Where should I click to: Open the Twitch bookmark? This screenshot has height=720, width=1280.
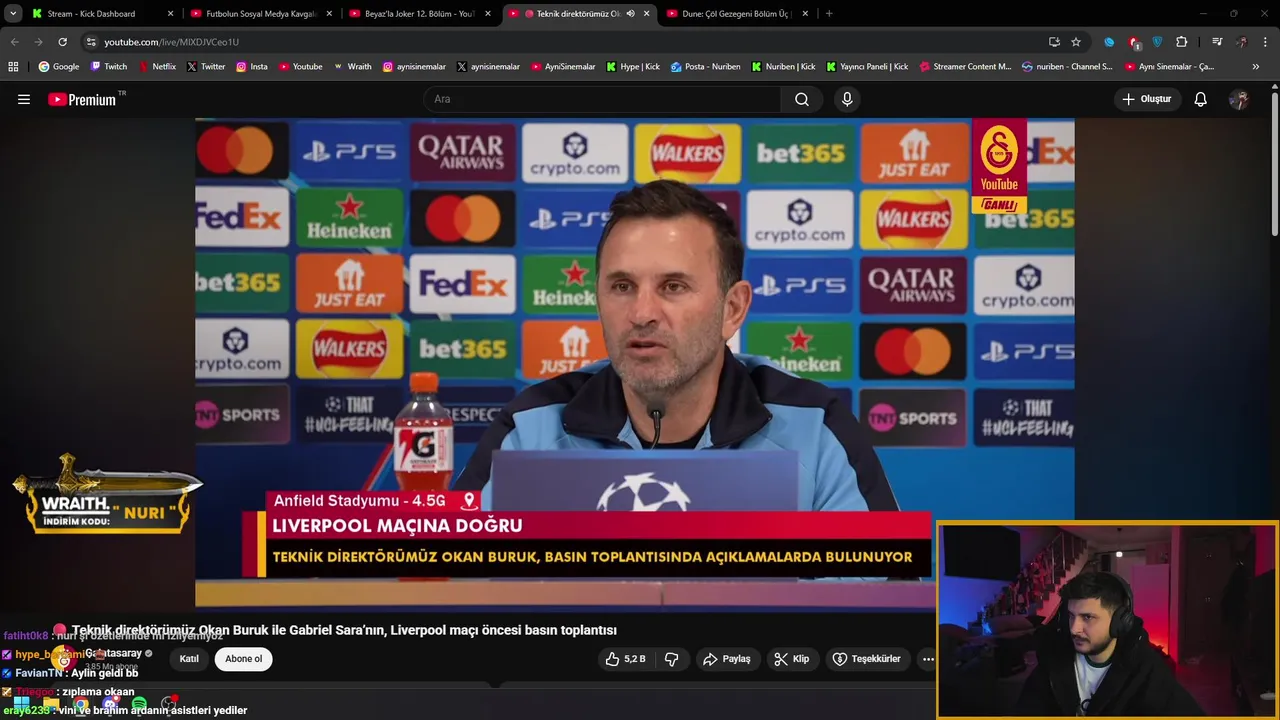[x=109, y=67]
